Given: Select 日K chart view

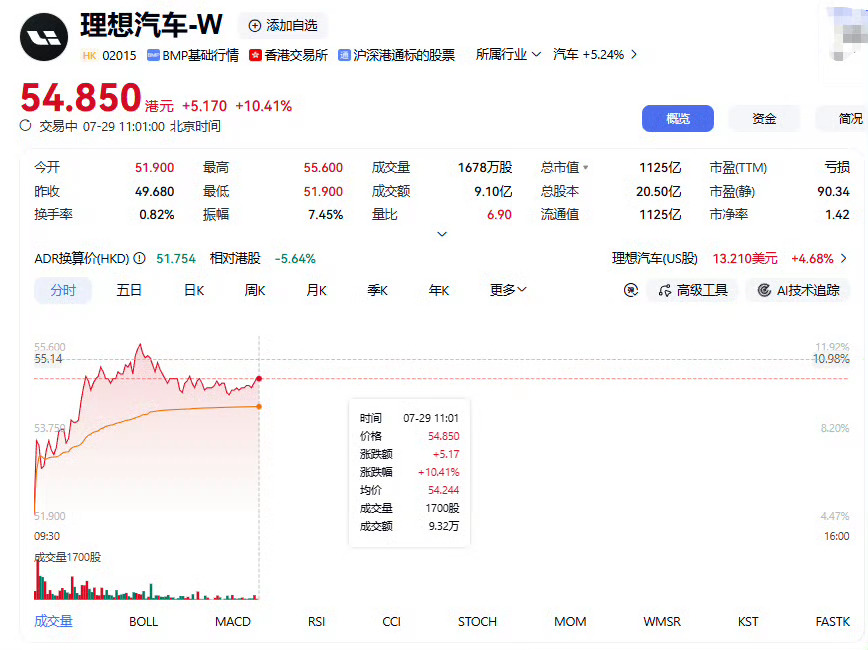Looking at the screenshot, I should 194,290.
